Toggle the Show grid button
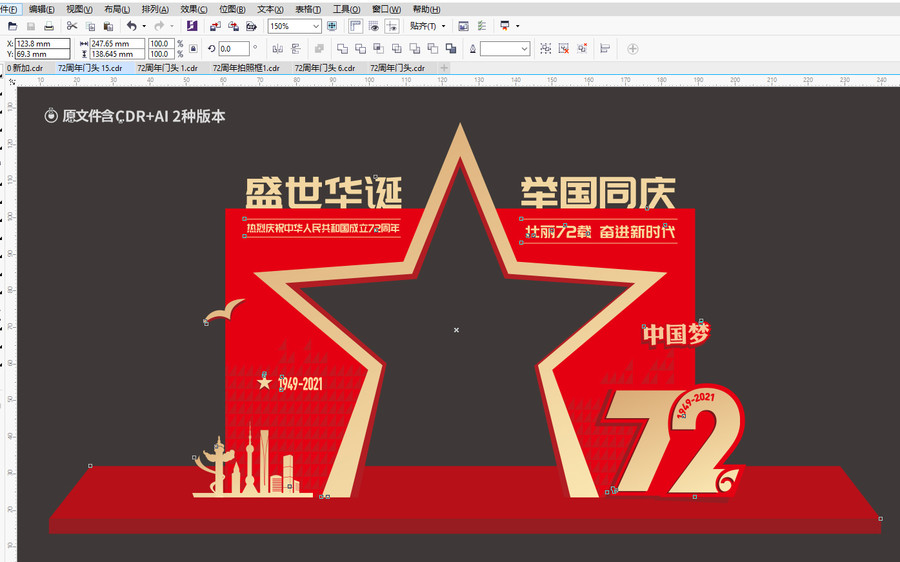The height and width of the screenshot is (562, 900). [x=374, y=26]
